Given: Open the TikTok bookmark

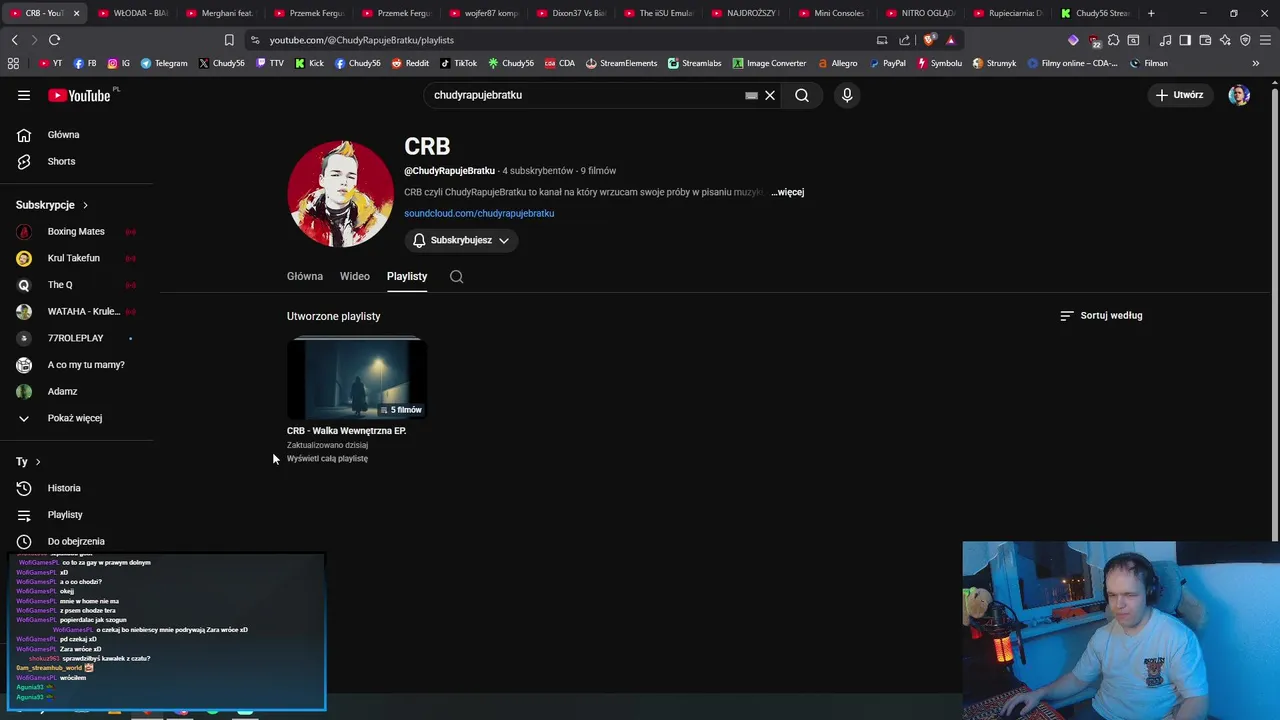Looking at the screenshot, I should click(459, 63).
